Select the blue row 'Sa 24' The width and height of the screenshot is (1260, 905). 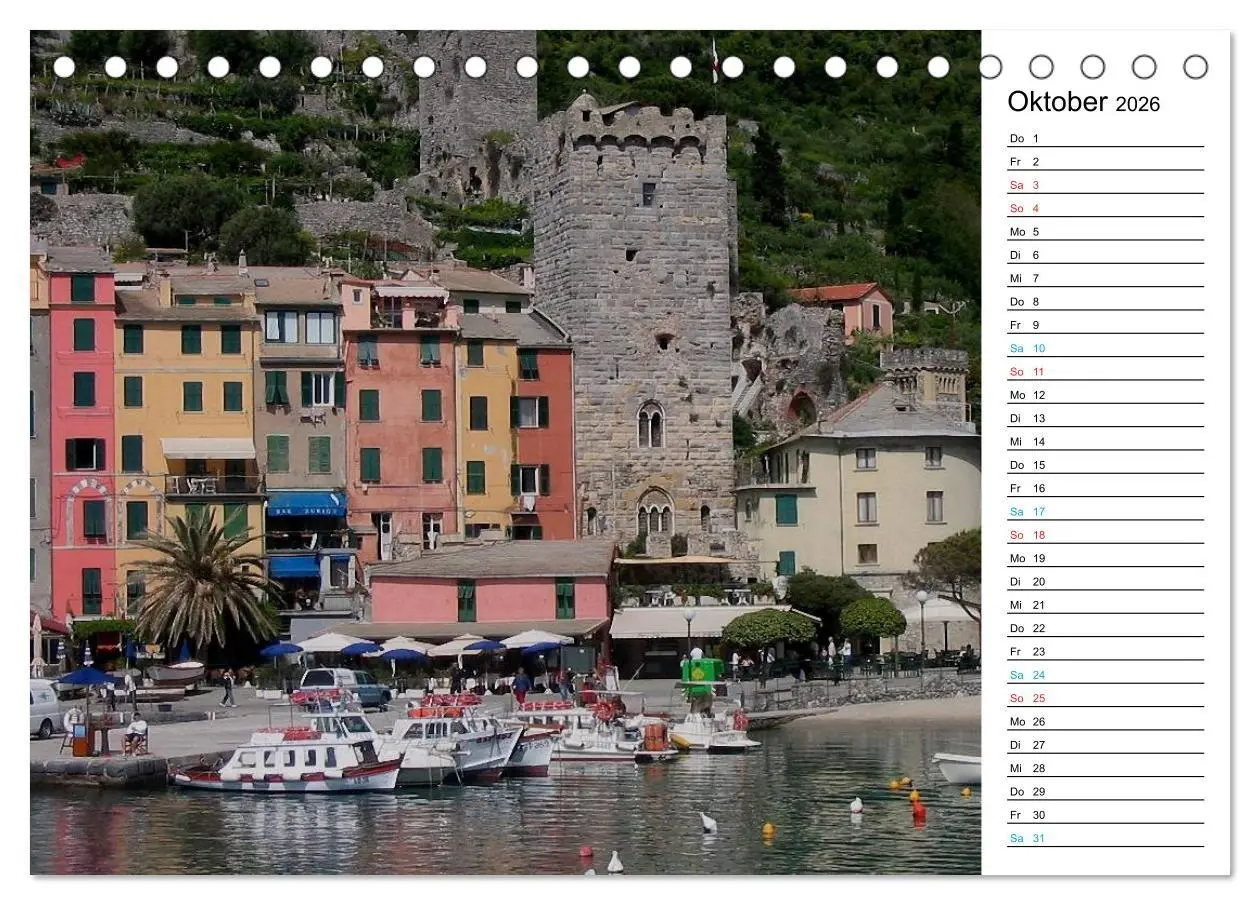point(1105,674)
